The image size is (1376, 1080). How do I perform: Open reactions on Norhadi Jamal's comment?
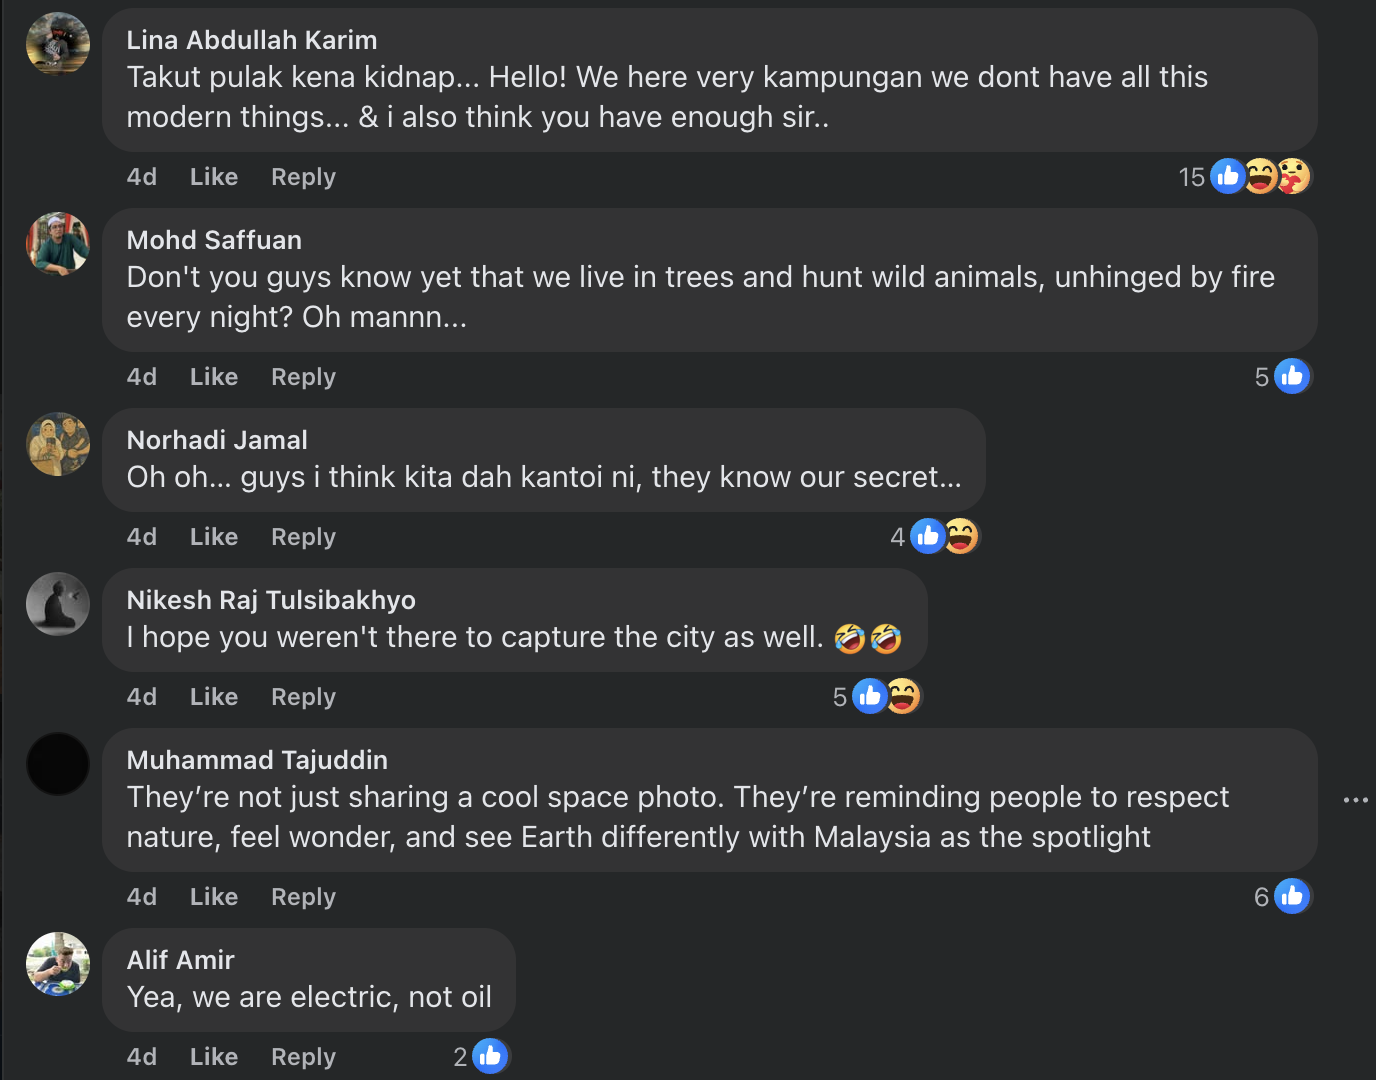(944, 537)
